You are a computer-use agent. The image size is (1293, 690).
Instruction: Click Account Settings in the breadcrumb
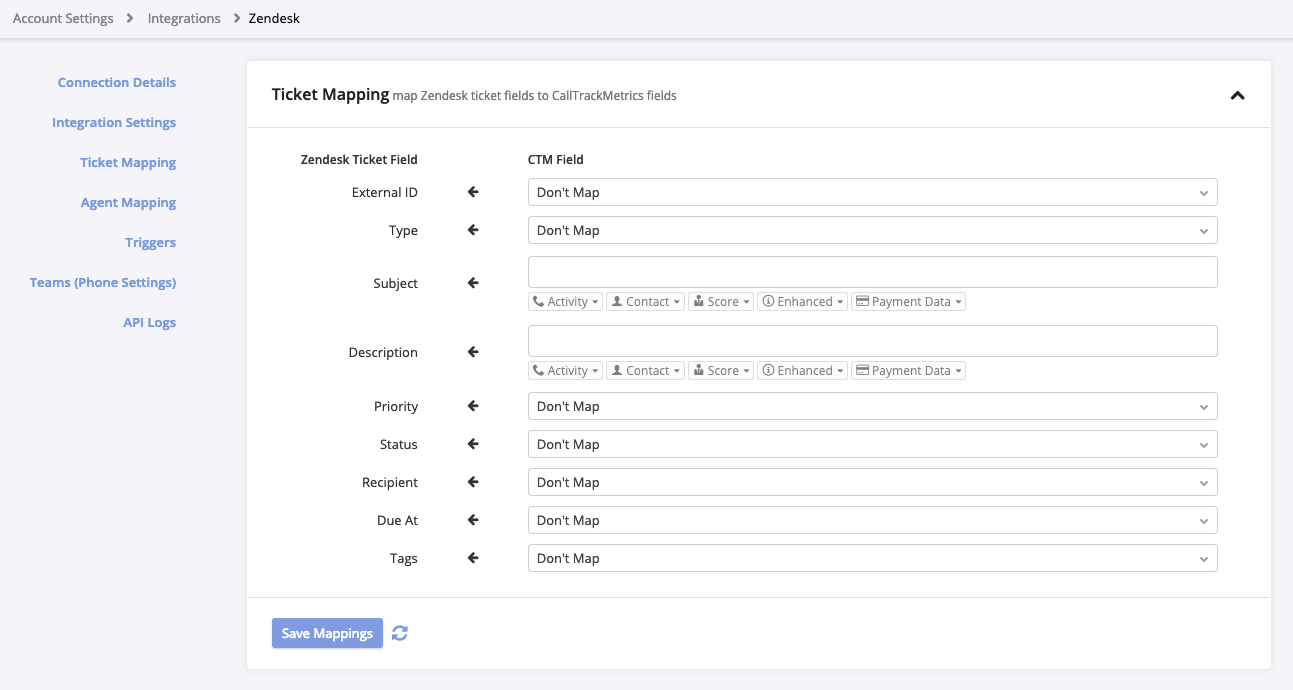click(63, 18)
